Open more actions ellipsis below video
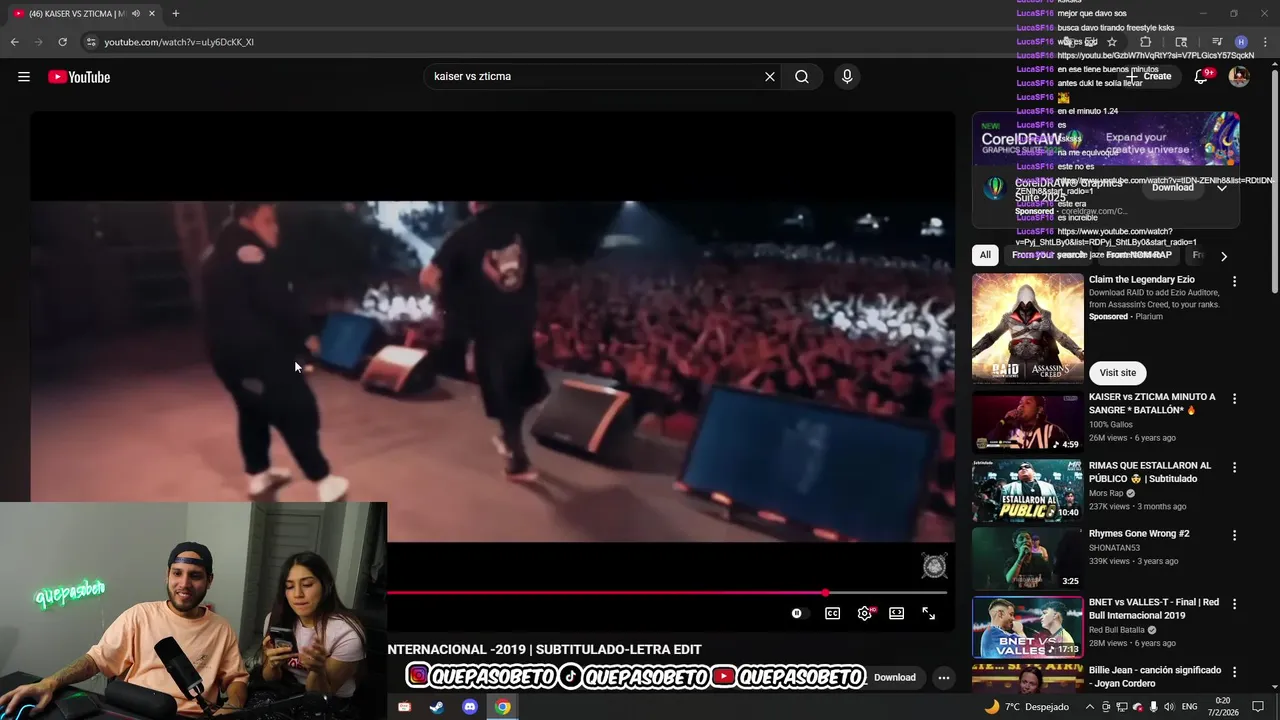Viewport: 1280px width, 720px height. [943, 677]
